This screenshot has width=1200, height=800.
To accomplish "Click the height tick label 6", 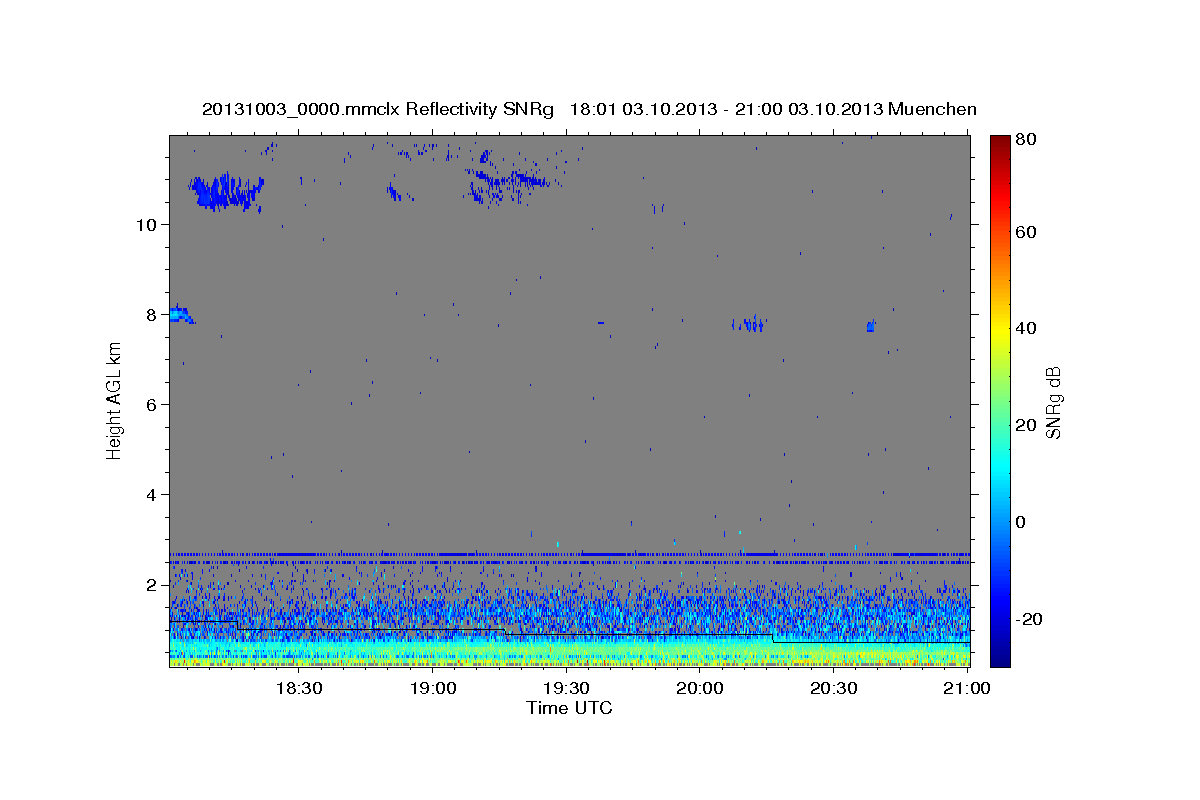I will coord(150,404).
